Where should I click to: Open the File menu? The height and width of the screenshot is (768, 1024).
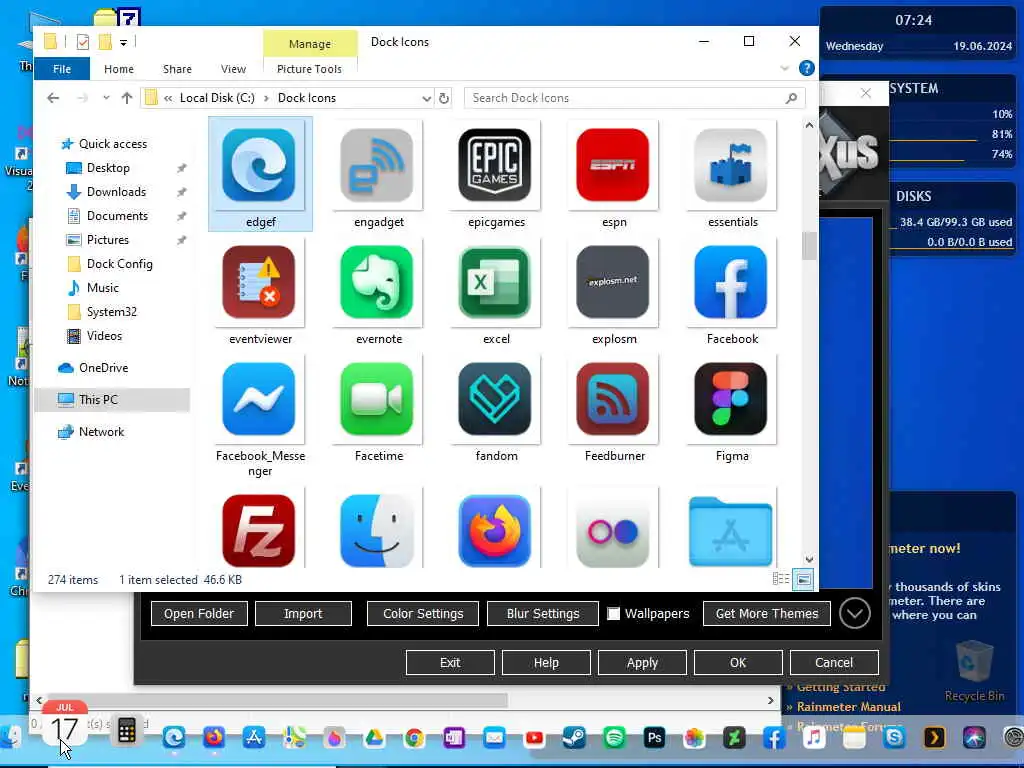[x=62, y=69]
